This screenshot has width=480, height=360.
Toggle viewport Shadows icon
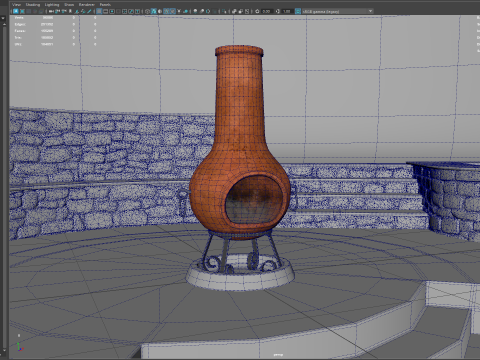tap(185, 11)
